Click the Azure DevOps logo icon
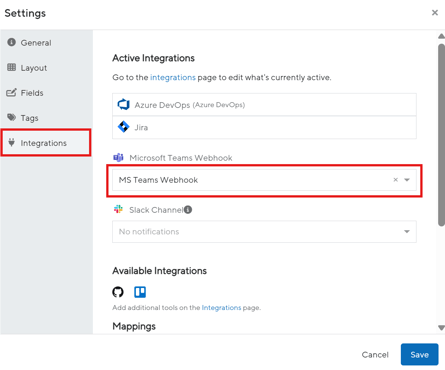Screen dimensions: 445x370 click(124, 105)
